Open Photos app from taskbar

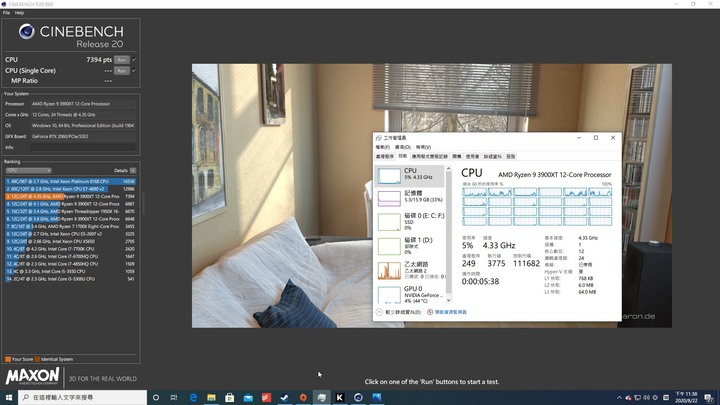pyautogui.click(x=377, y=397)
